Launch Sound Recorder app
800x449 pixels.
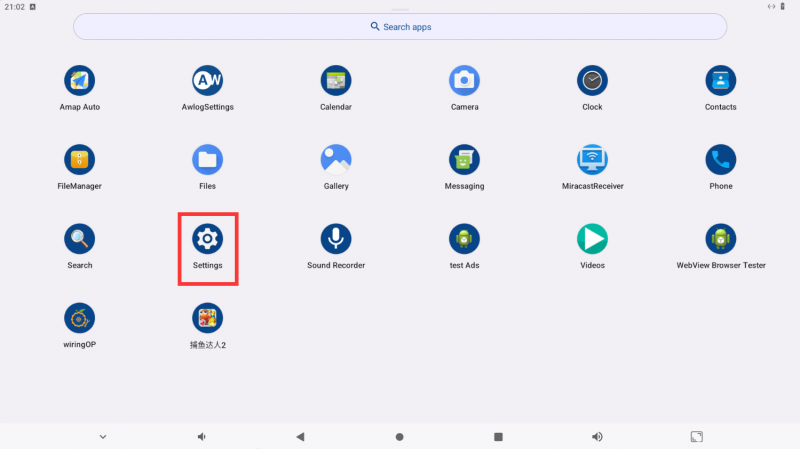pyautogui.click(x=336, y=239)
